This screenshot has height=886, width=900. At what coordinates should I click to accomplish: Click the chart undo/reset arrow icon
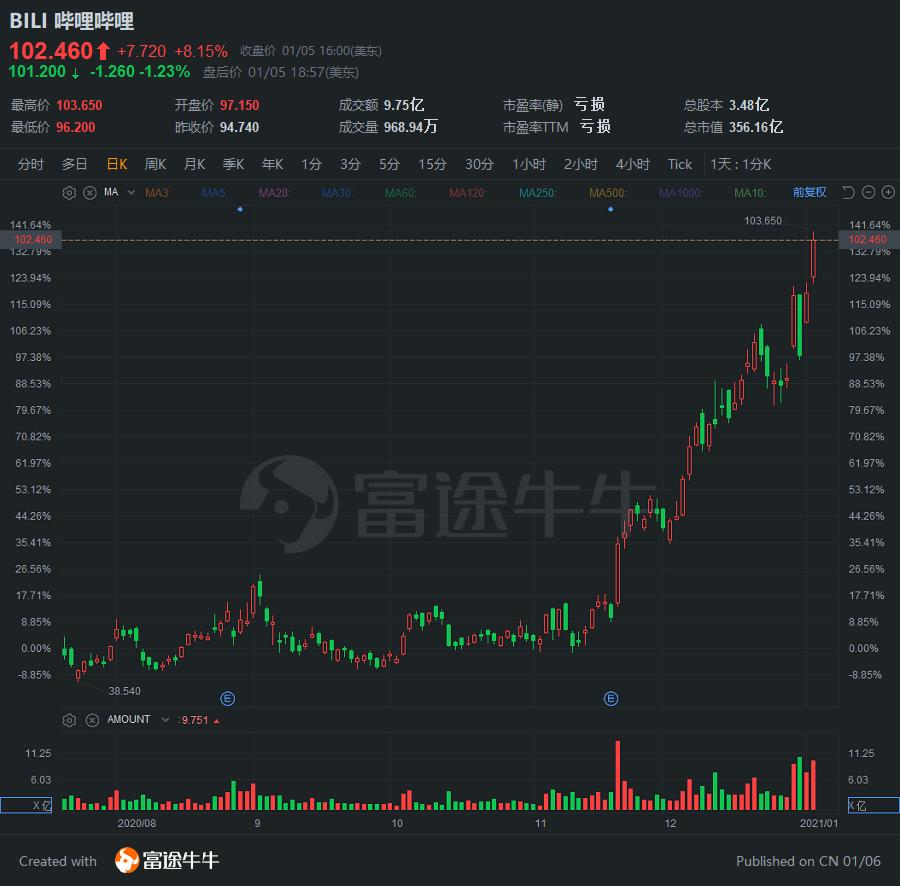click(x=848, y=192)
